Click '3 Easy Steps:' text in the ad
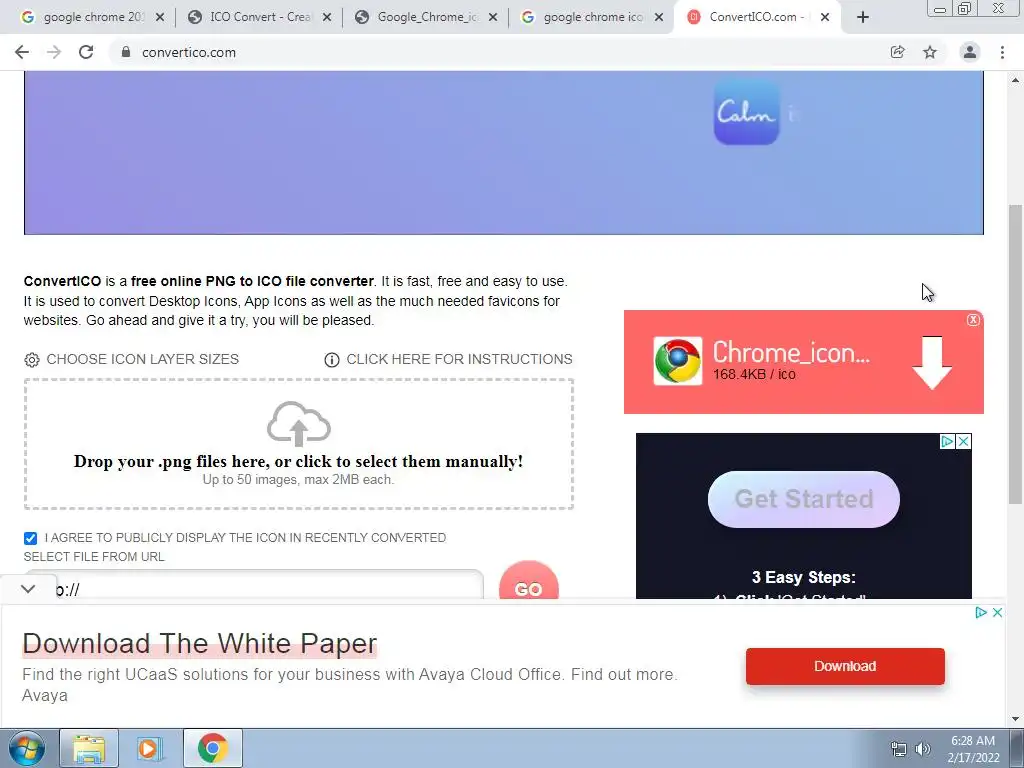Viewport: 1024px width, 768px height. (x=803, y=577)
